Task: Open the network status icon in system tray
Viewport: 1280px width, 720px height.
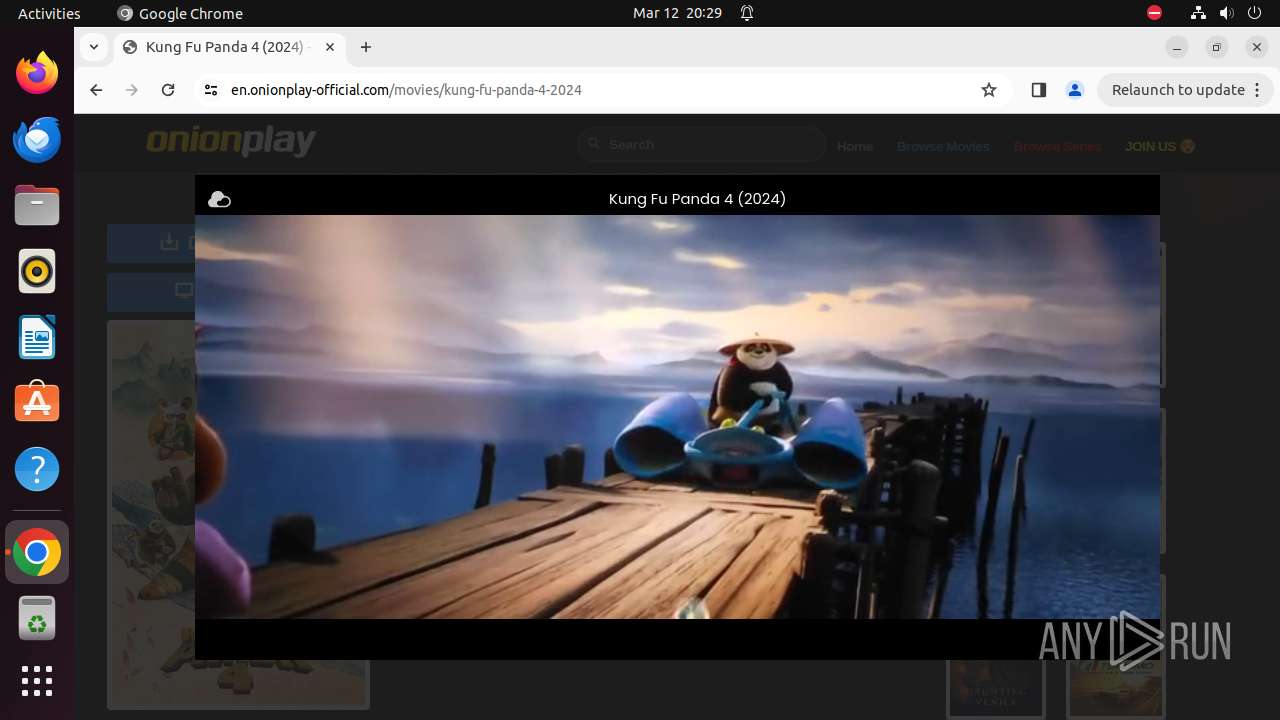Action: coord(1198,13)
